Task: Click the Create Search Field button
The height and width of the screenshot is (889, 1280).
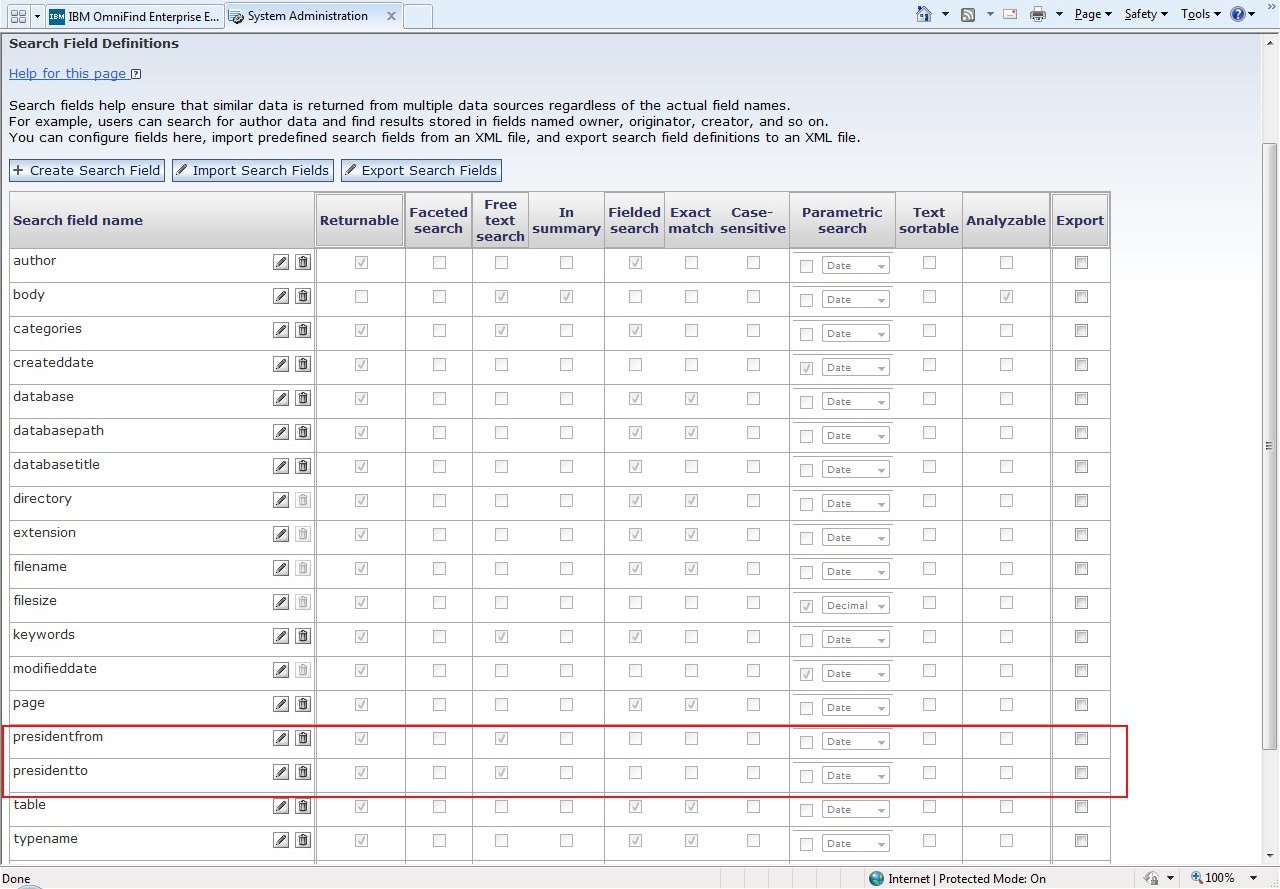Action: coord(87,170)
